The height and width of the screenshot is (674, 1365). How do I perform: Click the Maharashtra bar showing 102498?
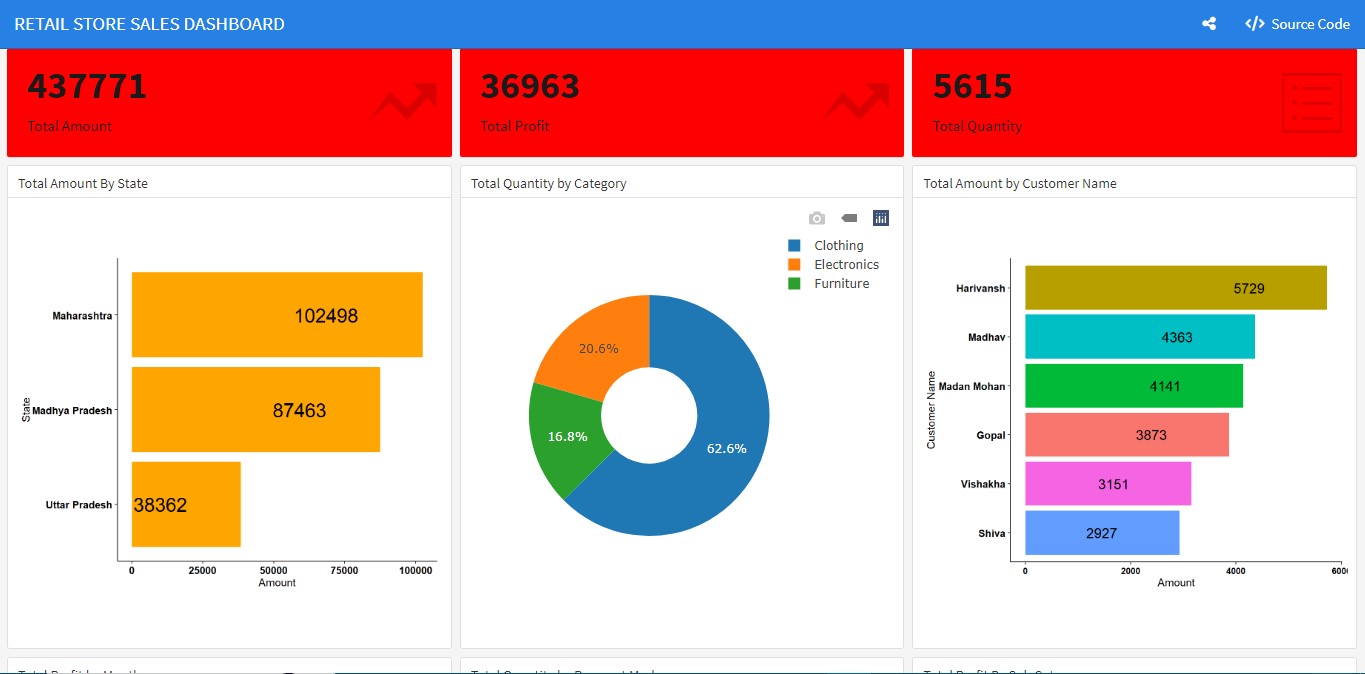[x=277, y=315]
